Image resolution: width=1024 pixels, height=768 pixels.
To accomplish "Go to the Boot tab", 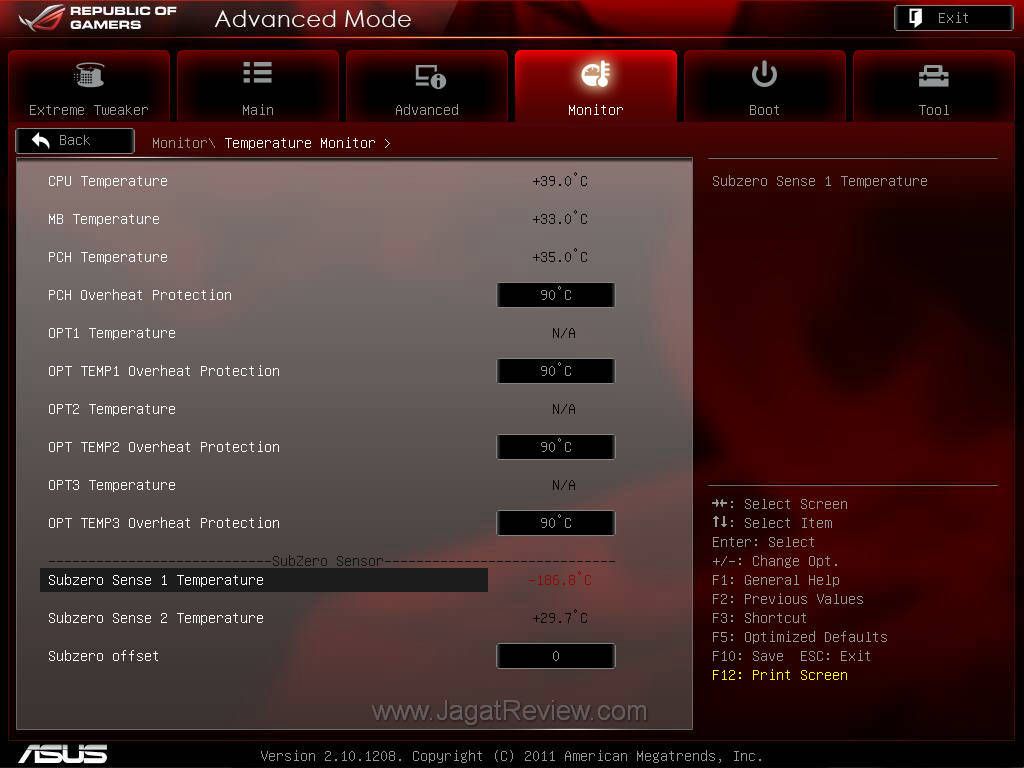I will tap(765, 86).
